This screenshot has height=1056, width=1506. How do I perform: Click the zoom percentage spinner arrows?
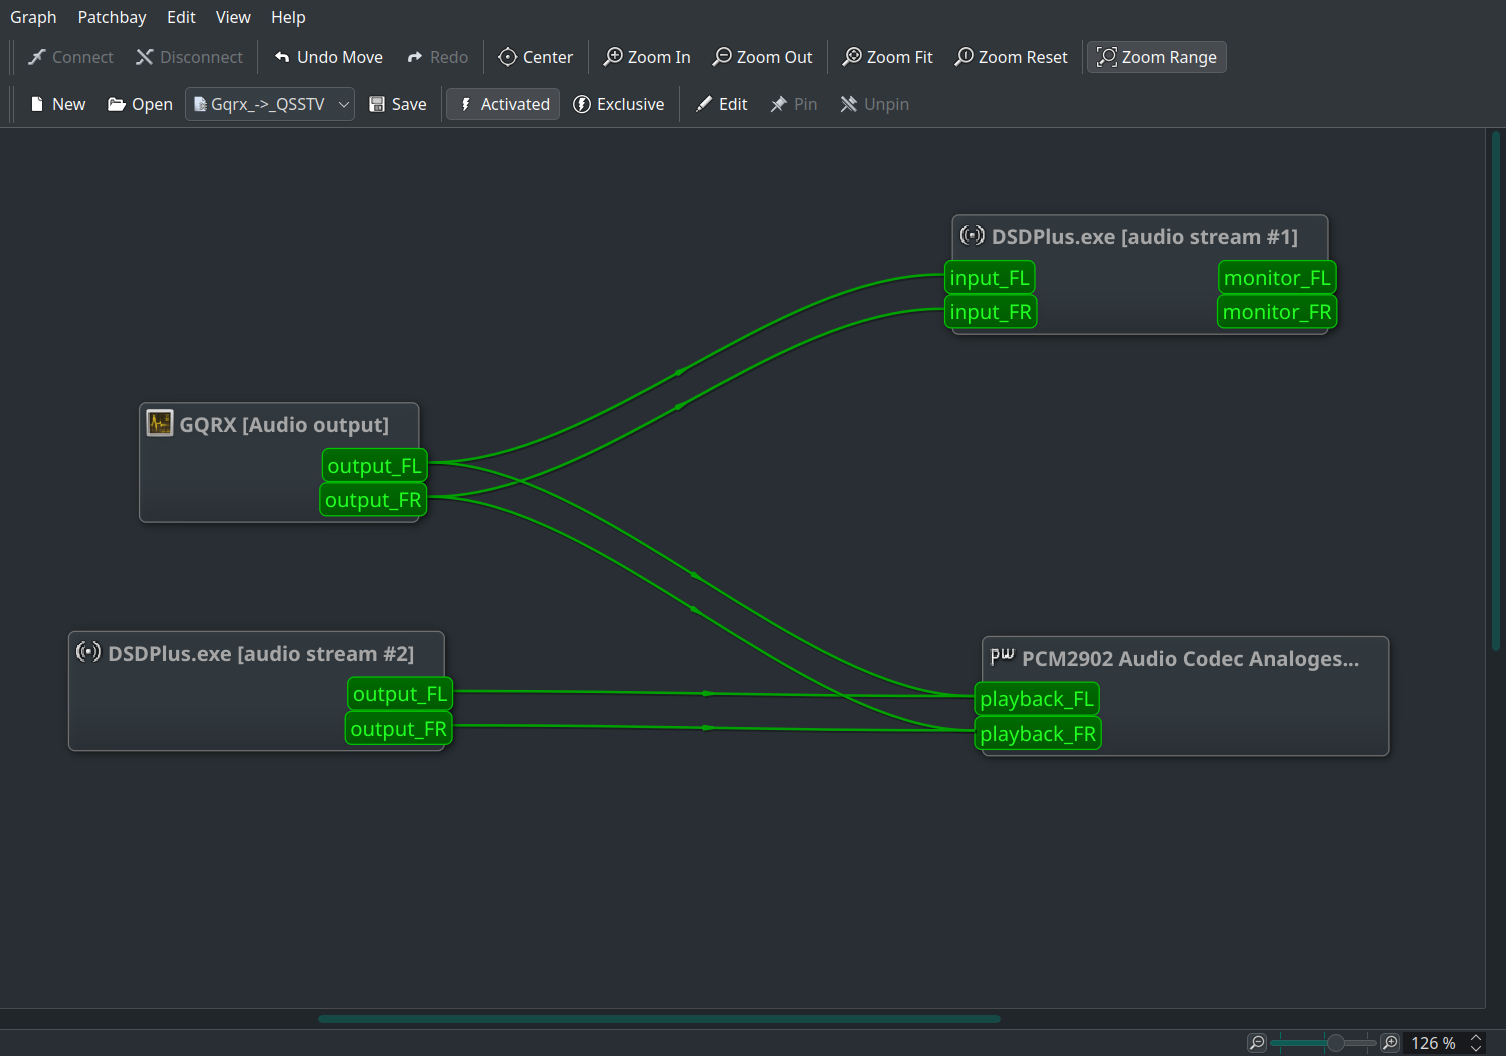coord(1476,1043)
